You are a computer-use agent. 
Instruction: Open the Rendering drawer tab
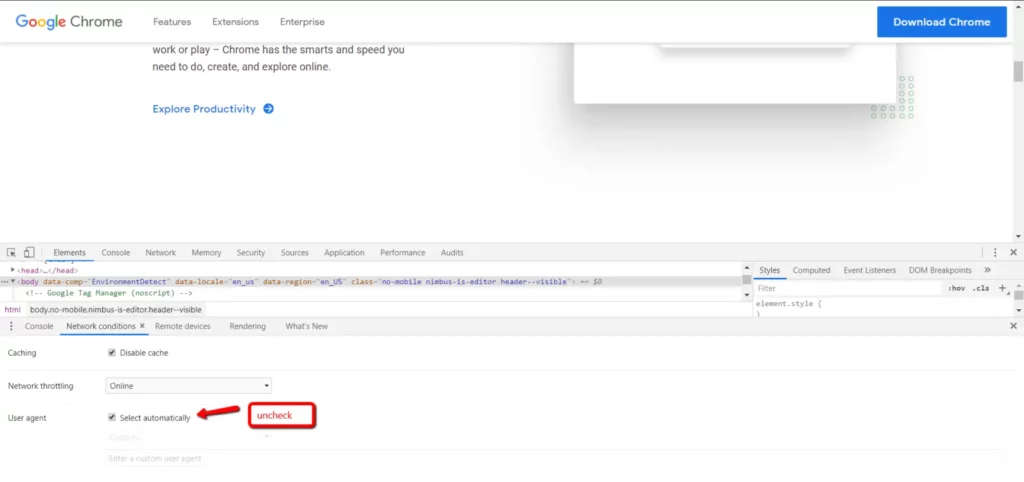(x=248, y=326)
